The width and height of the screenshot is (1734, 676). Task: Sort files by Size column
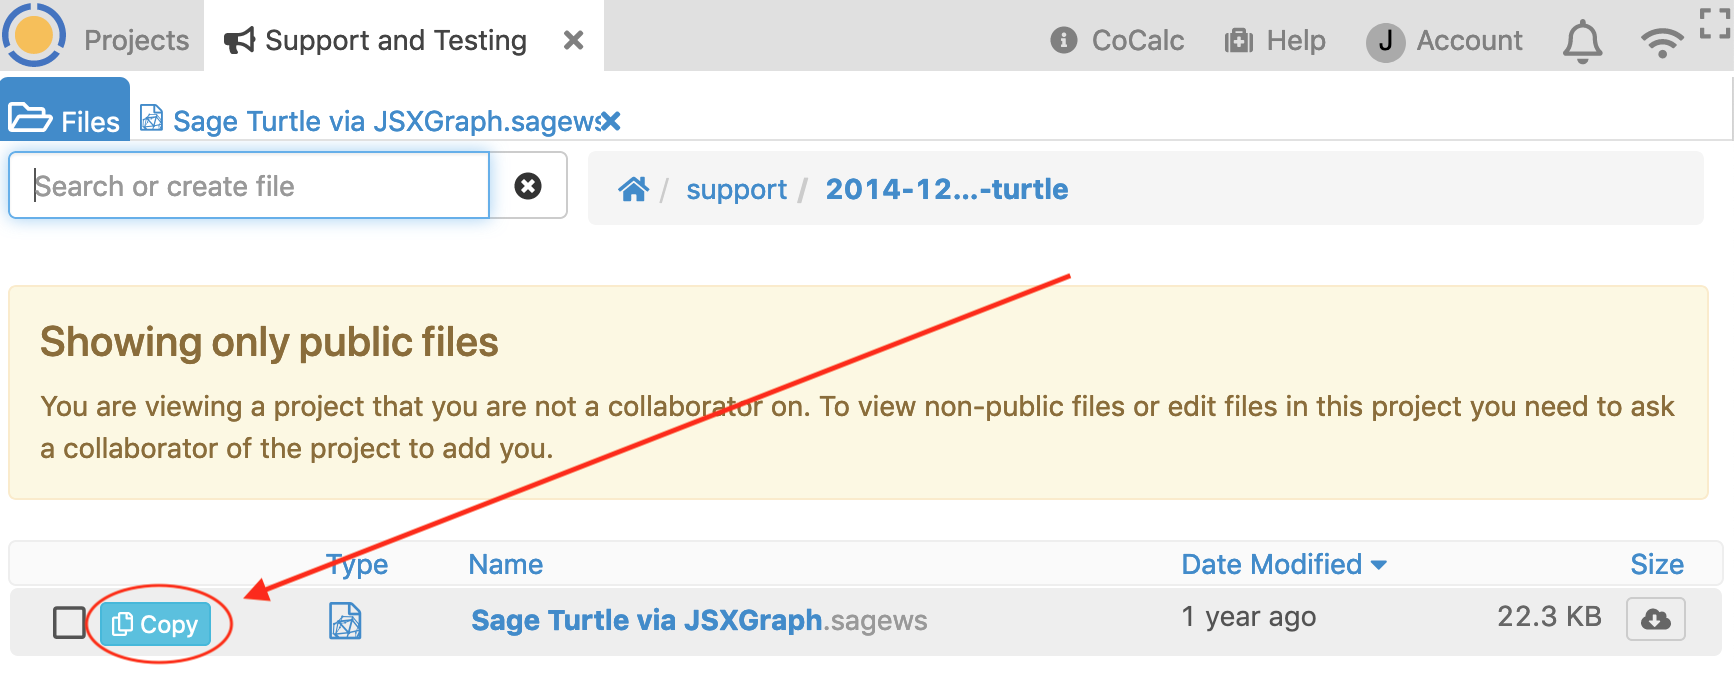[1656, 564]
